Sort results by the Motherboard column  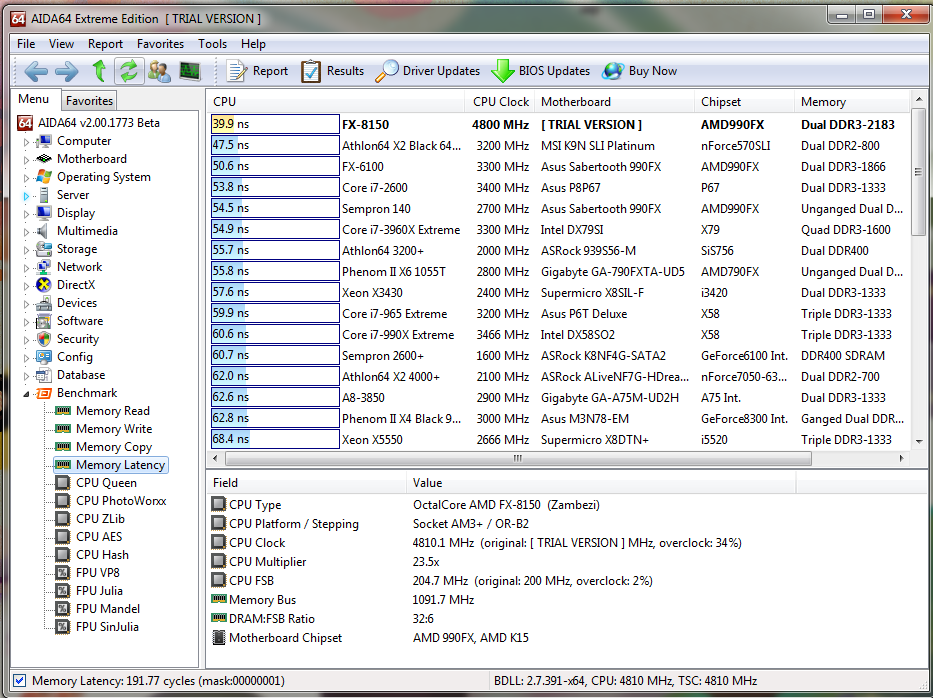[615, 102]
